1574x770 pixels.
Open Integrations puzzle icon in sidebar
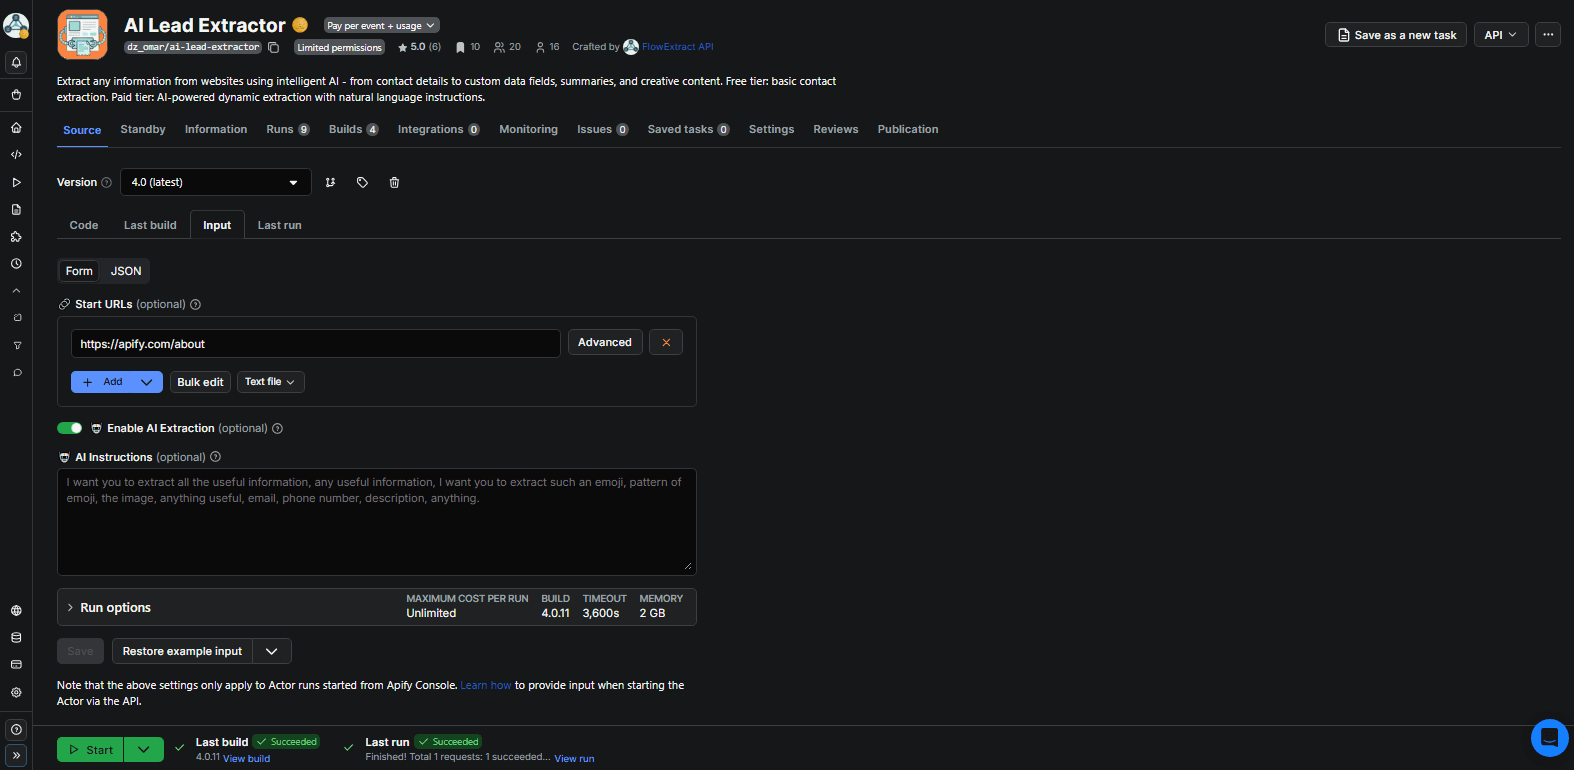click(16, 237)
